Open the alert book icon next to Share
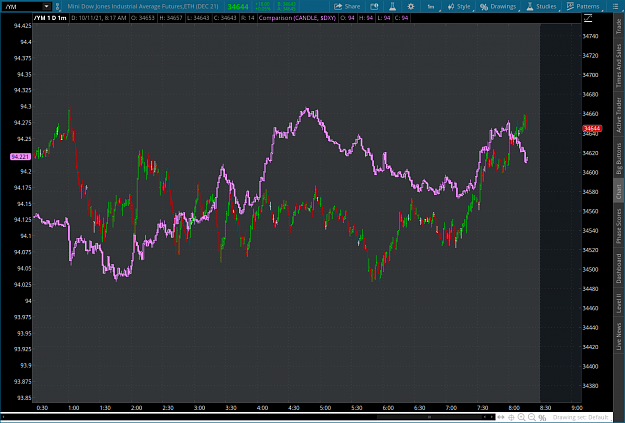 coord(374,6)
